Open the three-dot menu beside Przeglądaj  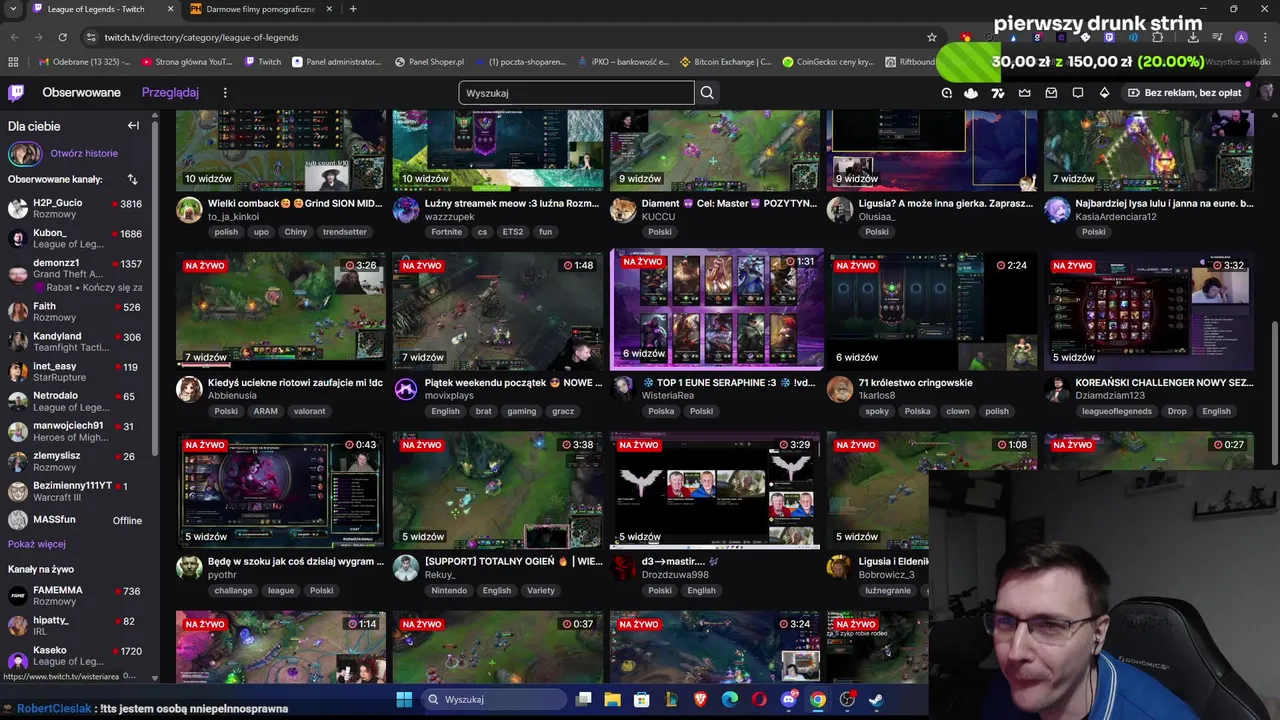click(225, 93)
